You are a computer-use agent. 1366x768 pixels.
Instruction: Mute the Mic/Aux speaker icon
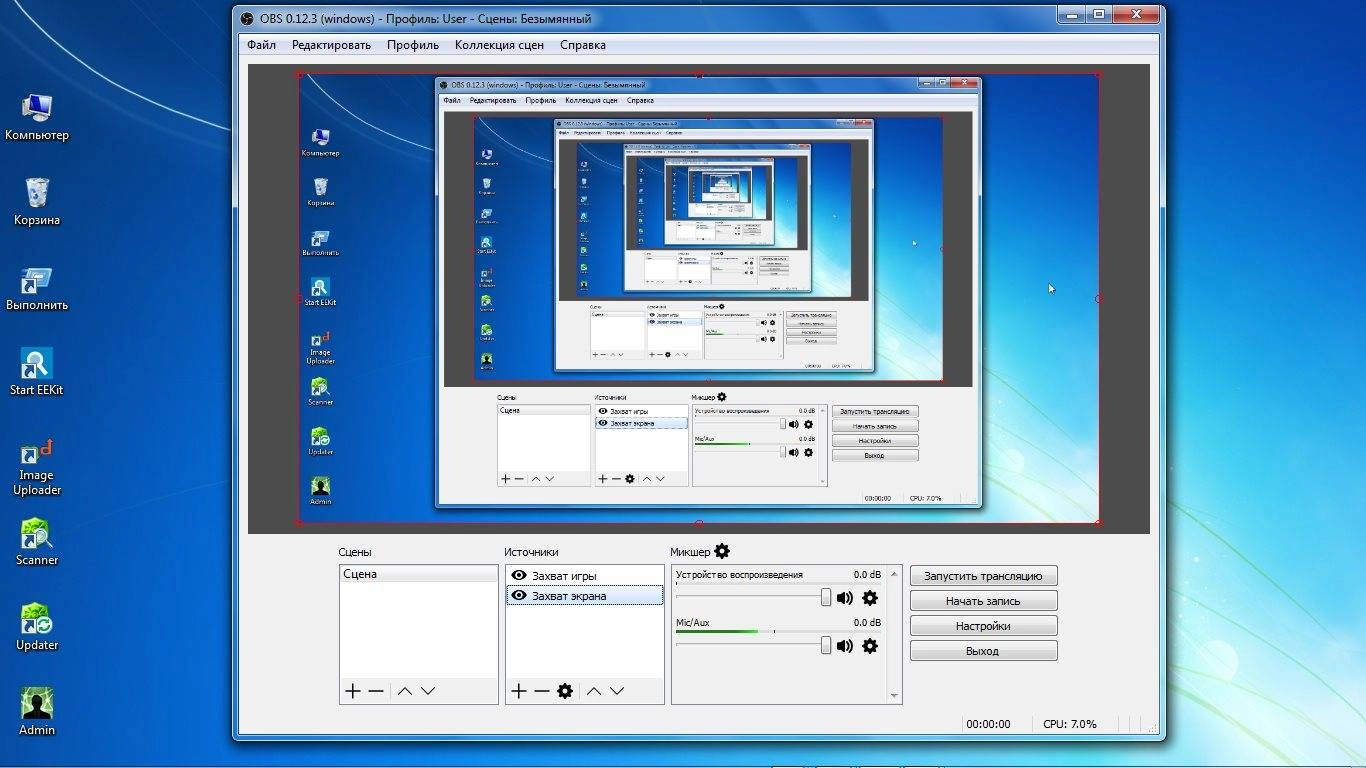pyautogui.click(x=845, y=646)
